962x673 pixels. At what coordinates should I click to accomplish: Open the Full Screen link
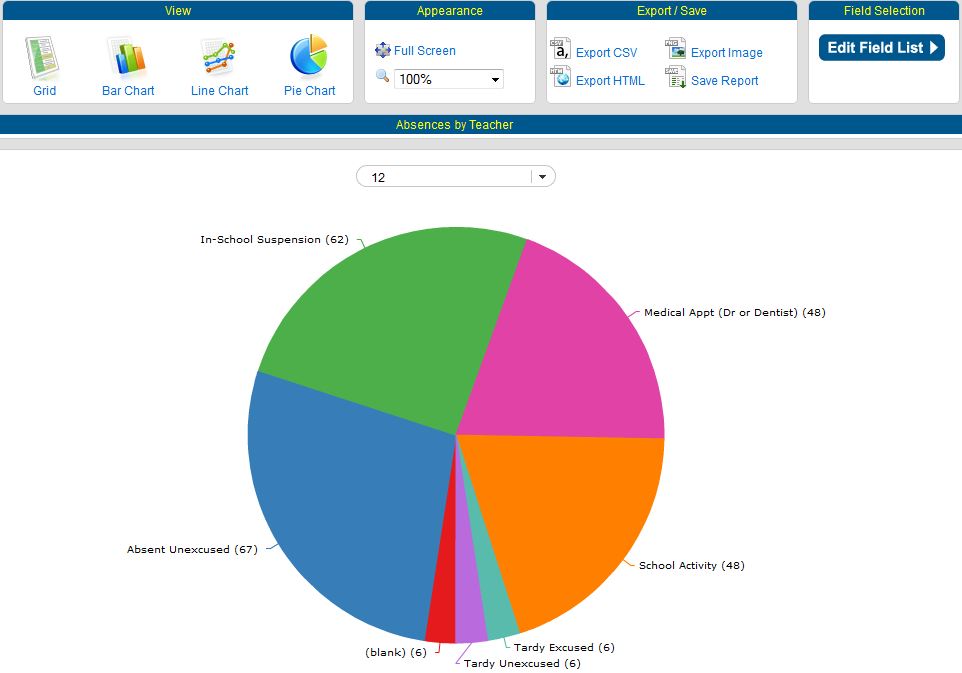tap(424, 51)
